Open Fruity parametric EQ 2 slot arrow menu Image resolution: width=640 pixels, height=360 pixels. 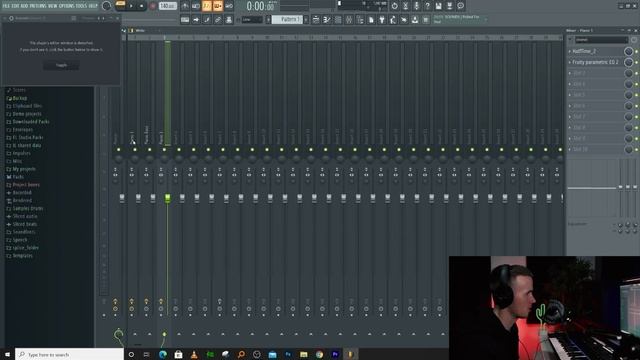[570, 62]
